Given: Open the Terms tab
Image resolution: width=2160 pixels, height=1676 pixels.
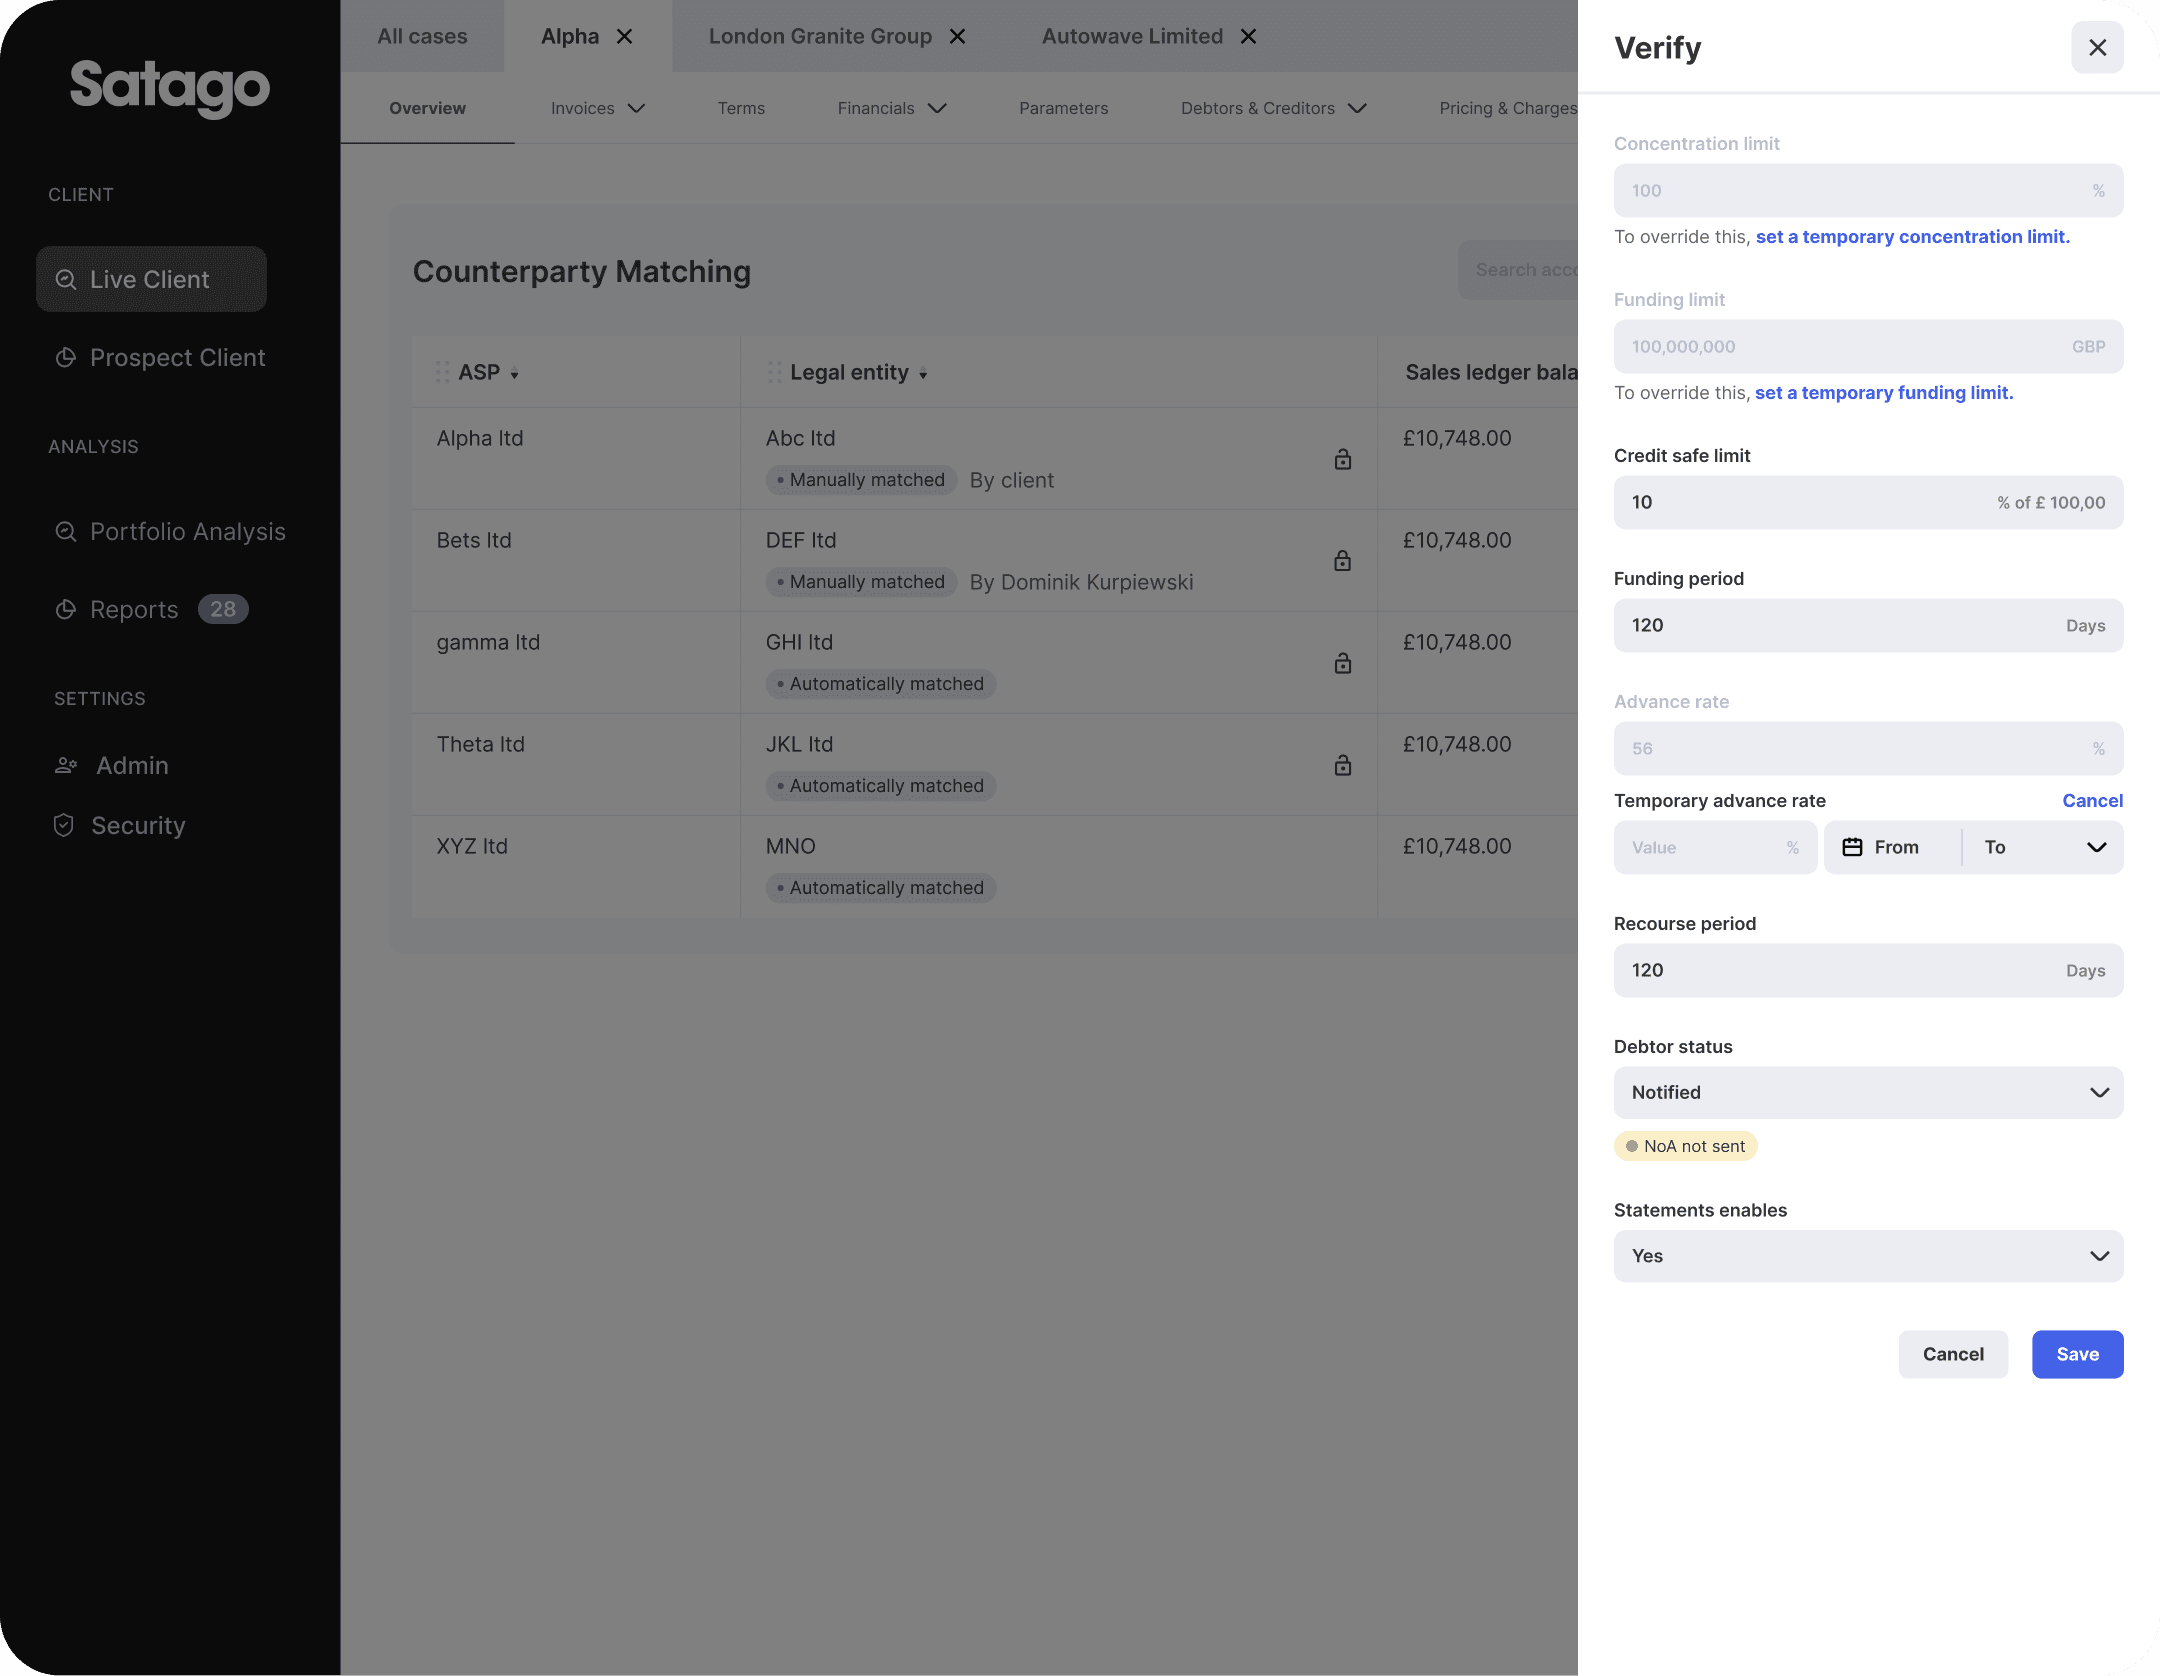Looking at the screenshot, I should tap(740, 108).
